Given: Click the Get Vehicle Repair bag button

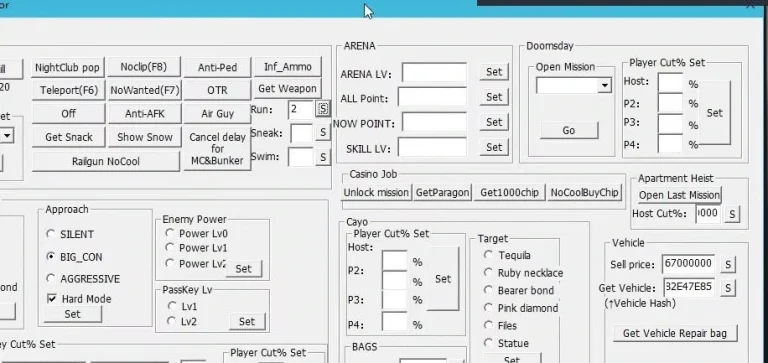Looking at the screenshot, I should point(675,333).
